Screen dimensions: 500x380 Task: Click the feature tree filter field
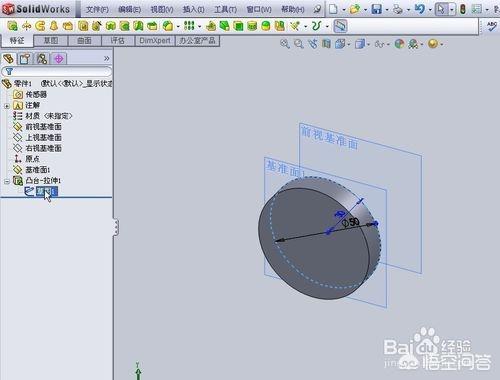pyautogui.click(x=57, y=71)
